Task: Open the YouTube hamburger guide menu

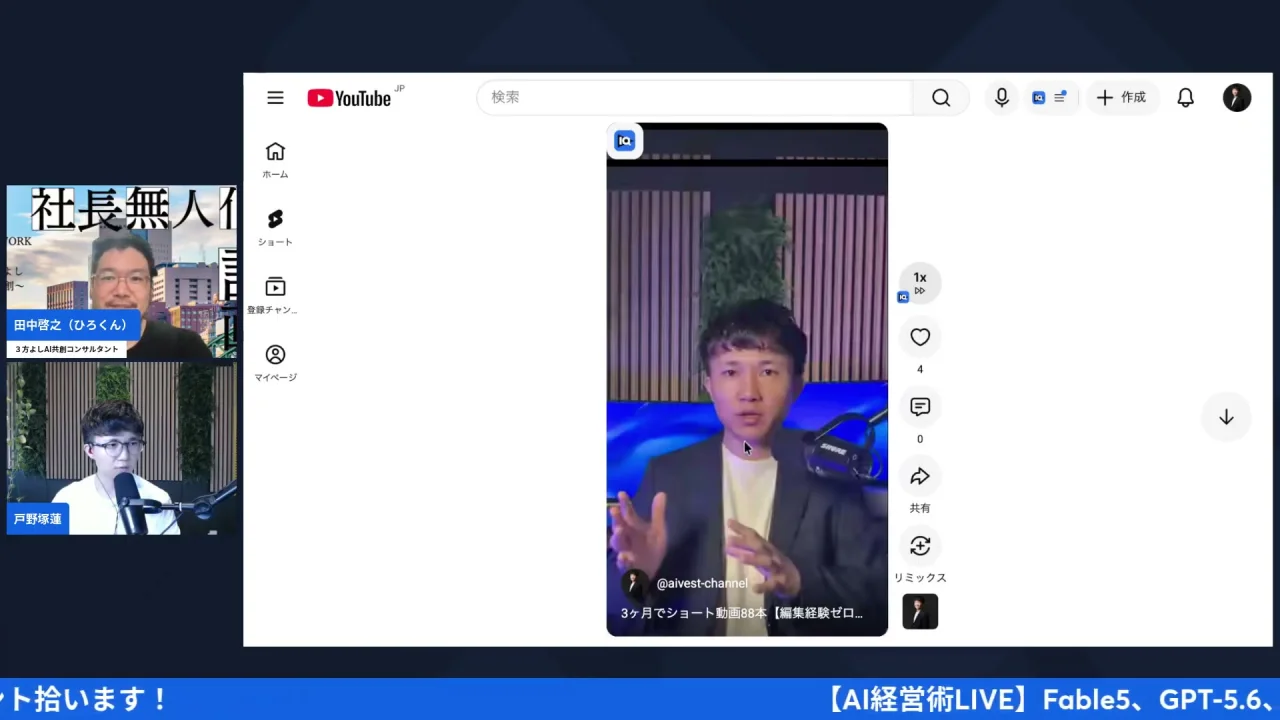Action: (275, 98)
